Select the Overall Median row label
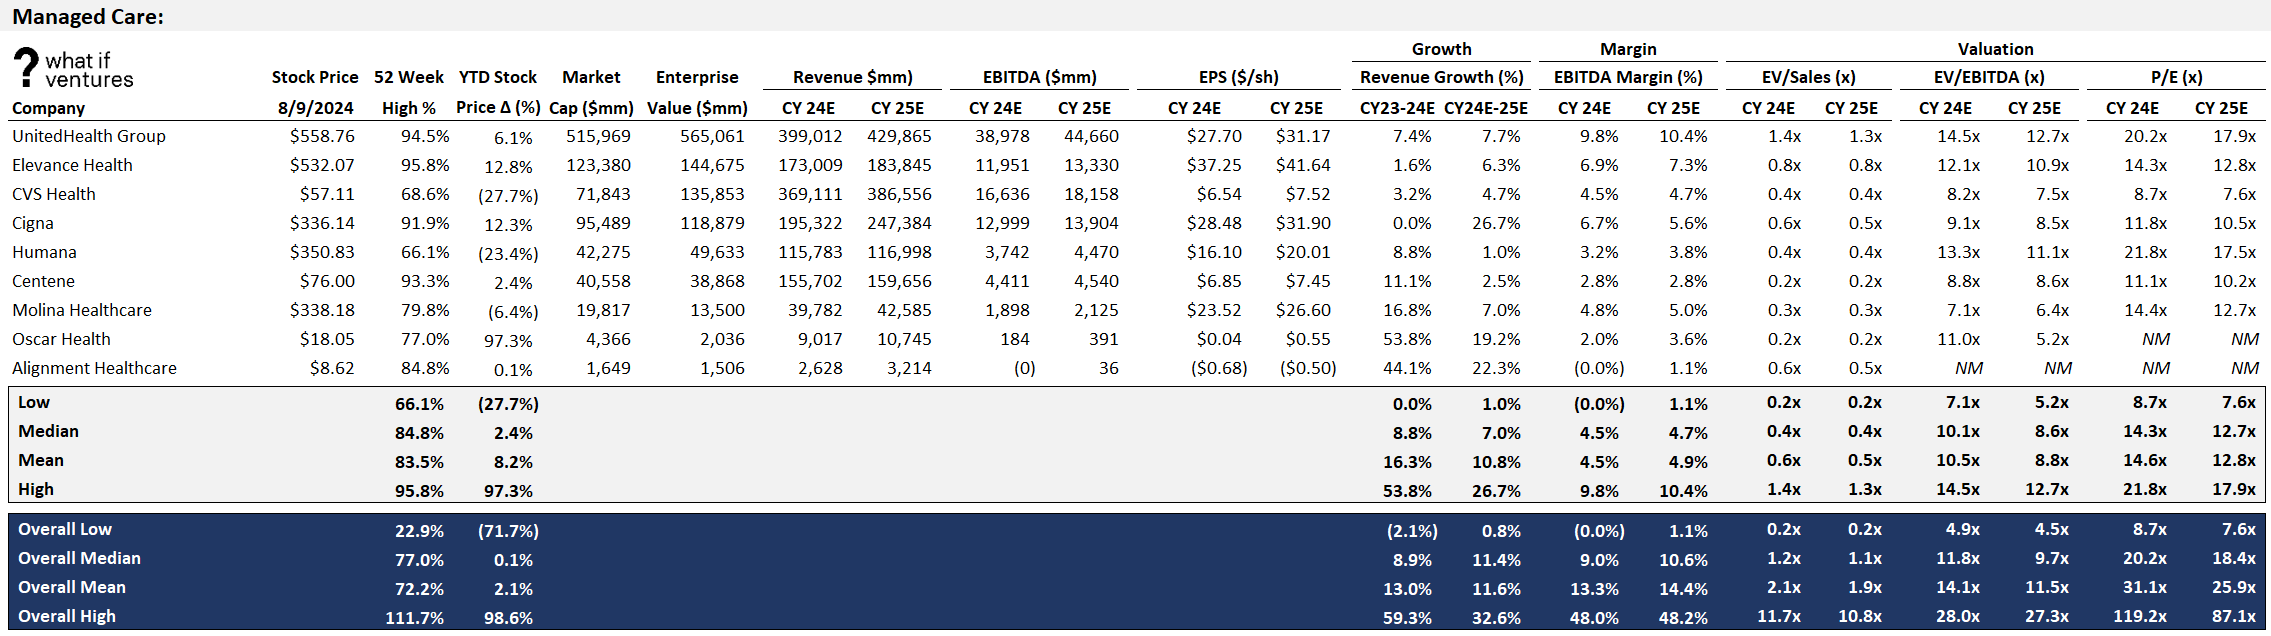The height and width of the screenshot is (636, 2271). coord(79,558)
